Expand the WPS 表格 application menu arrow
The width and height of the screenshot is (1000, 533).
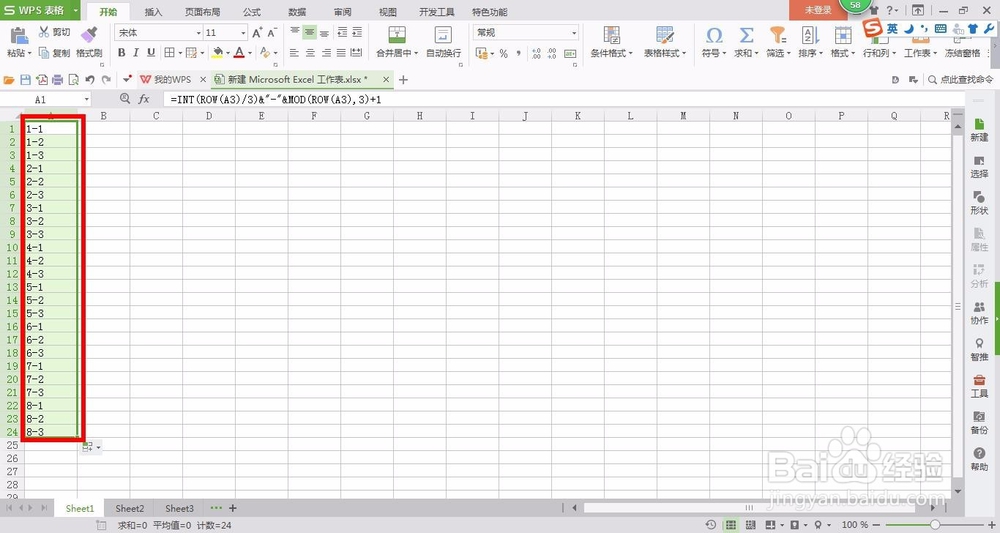point(76,10)
